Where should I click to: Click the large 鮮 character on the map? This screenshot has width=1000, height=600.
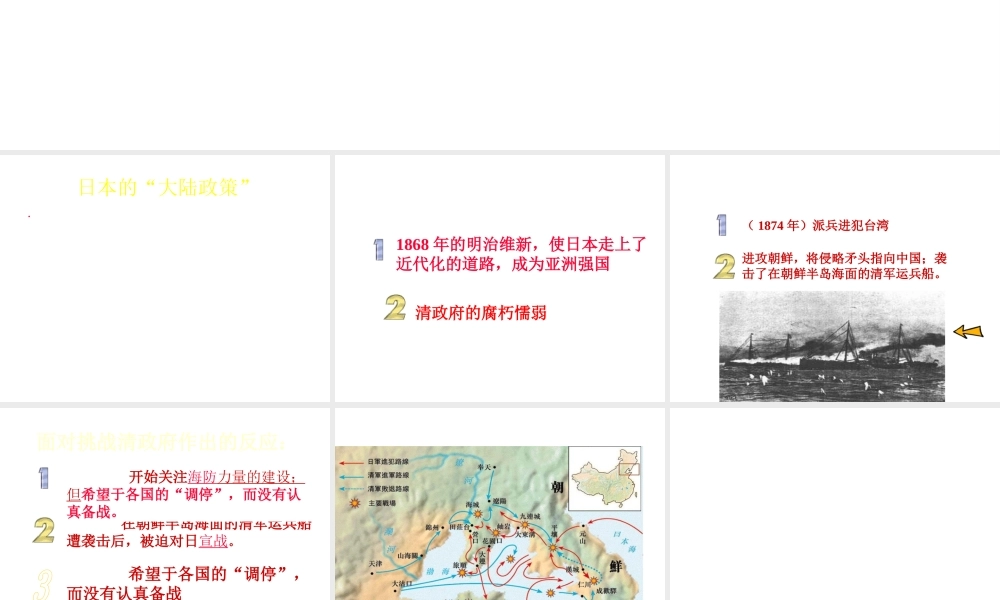coord(615,566)
